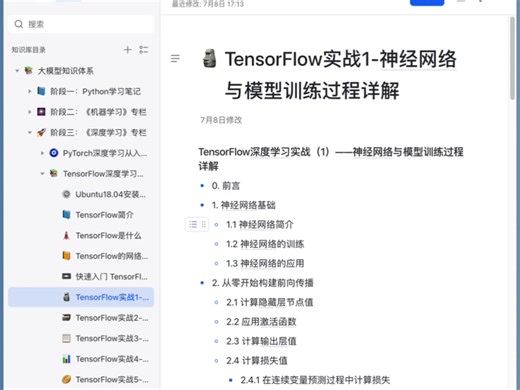The image size is (520, 390).
Task: Open TensorFlow实战5 document
Action: 112,380
